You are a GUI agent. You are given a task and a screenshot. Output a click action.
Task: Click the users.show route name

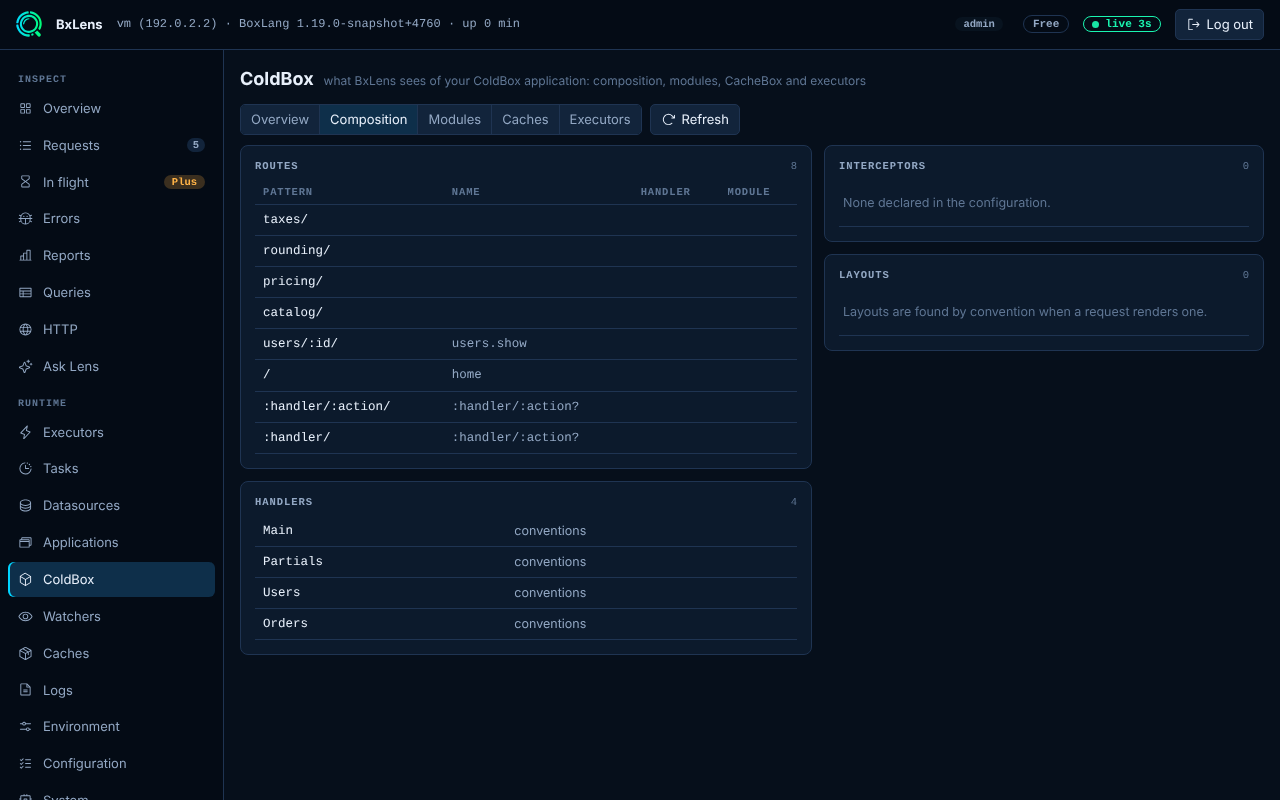point(489,343)
